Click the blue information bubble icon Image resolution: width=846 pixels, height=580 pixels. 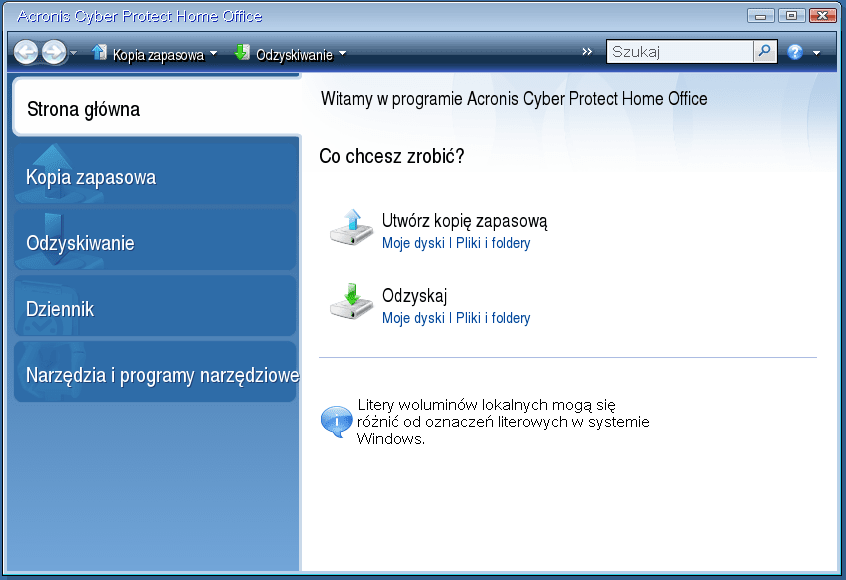337,421
